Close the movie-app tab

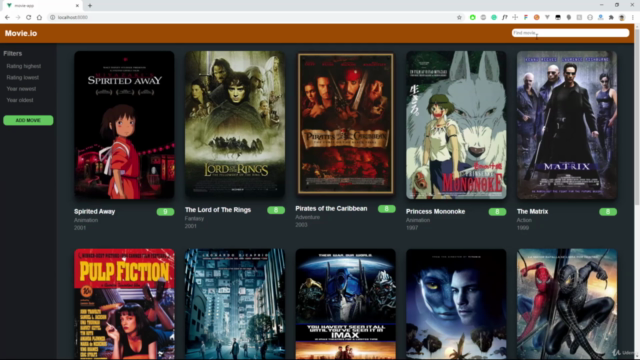(x=77, y=6)
